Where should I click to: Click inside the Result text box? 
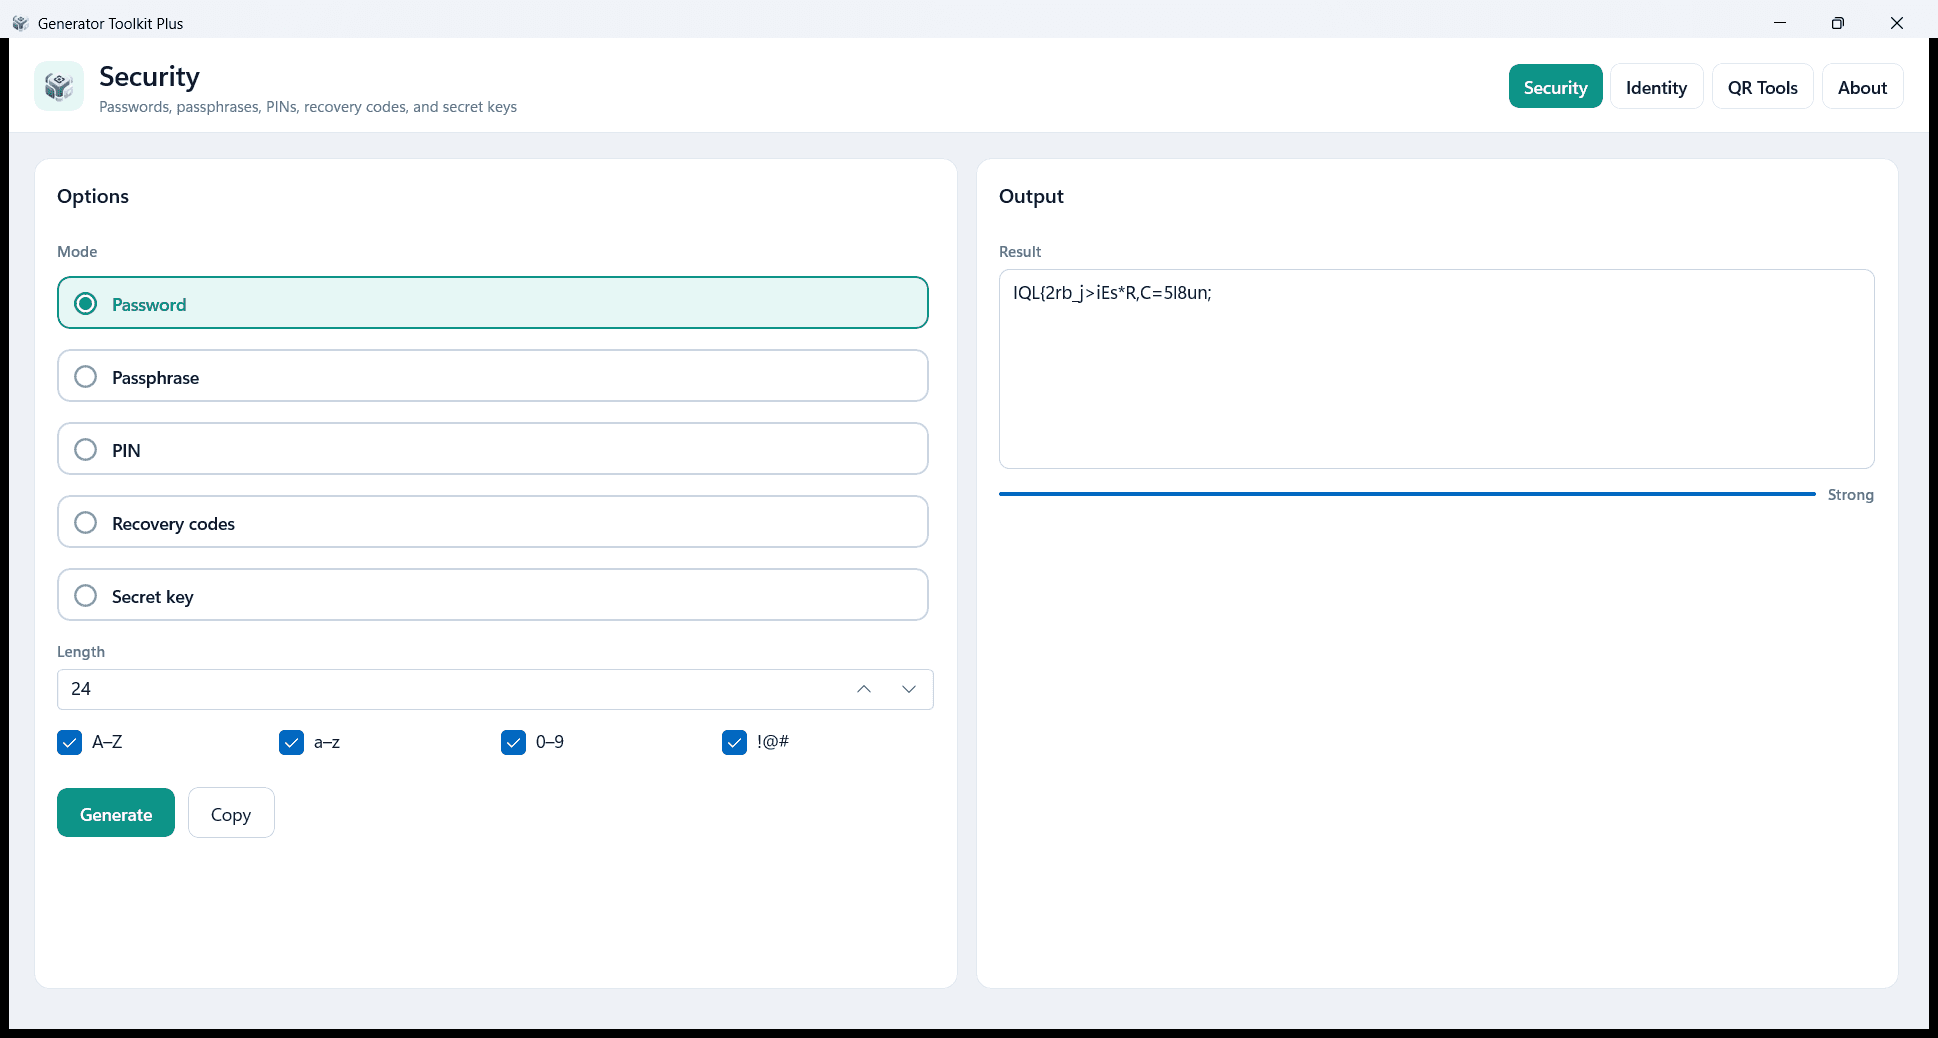[x=1436, y=369]
